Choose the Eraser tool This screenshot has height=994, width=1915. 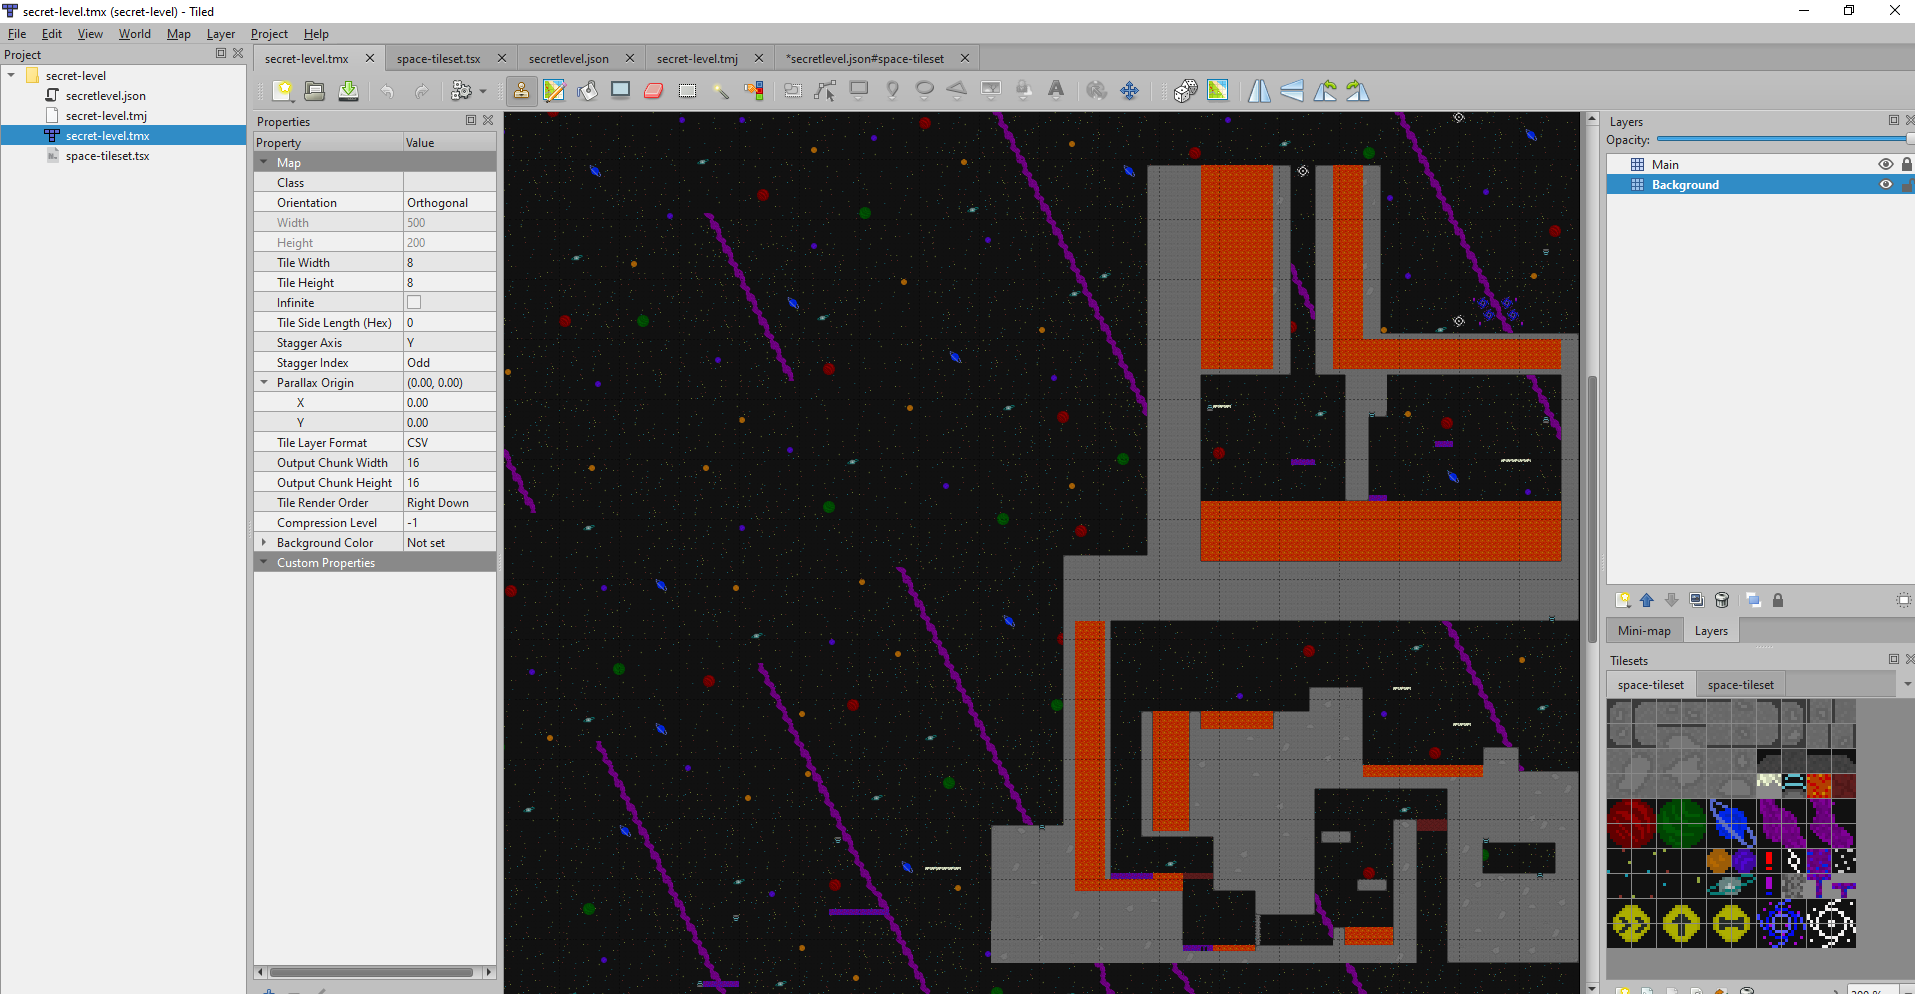[654, 91]
